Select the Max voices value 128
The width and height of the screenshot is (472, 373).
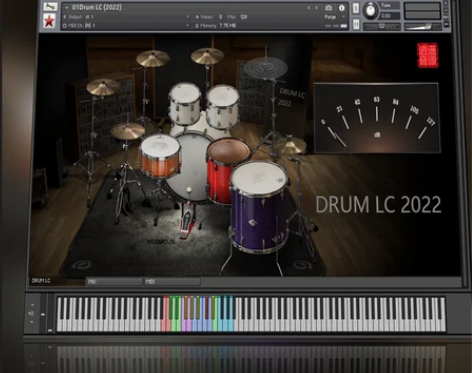click(x=244, y=17)
